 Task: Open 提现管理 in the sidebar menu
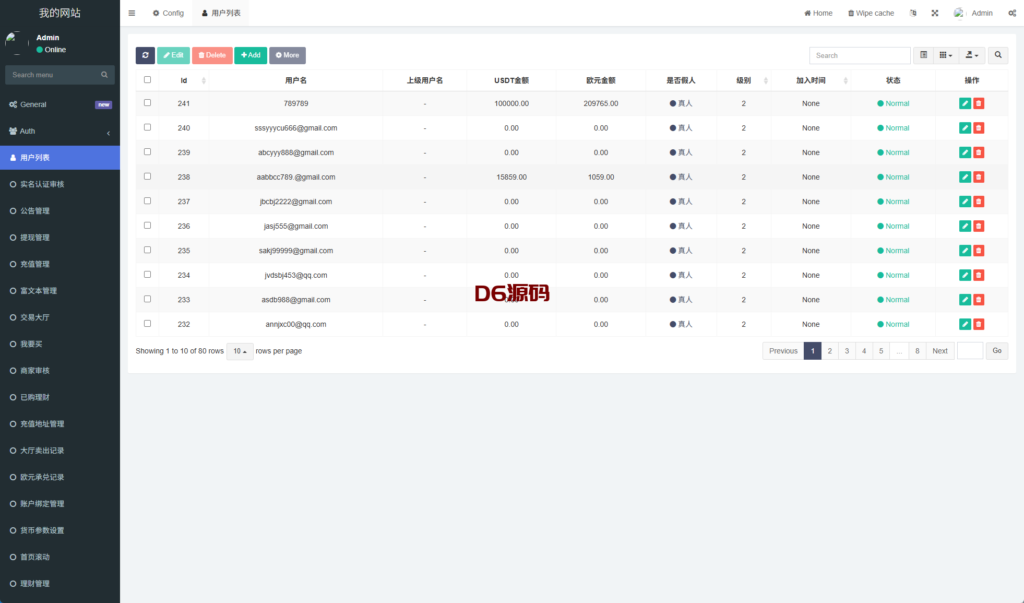(x=35, y=238)
